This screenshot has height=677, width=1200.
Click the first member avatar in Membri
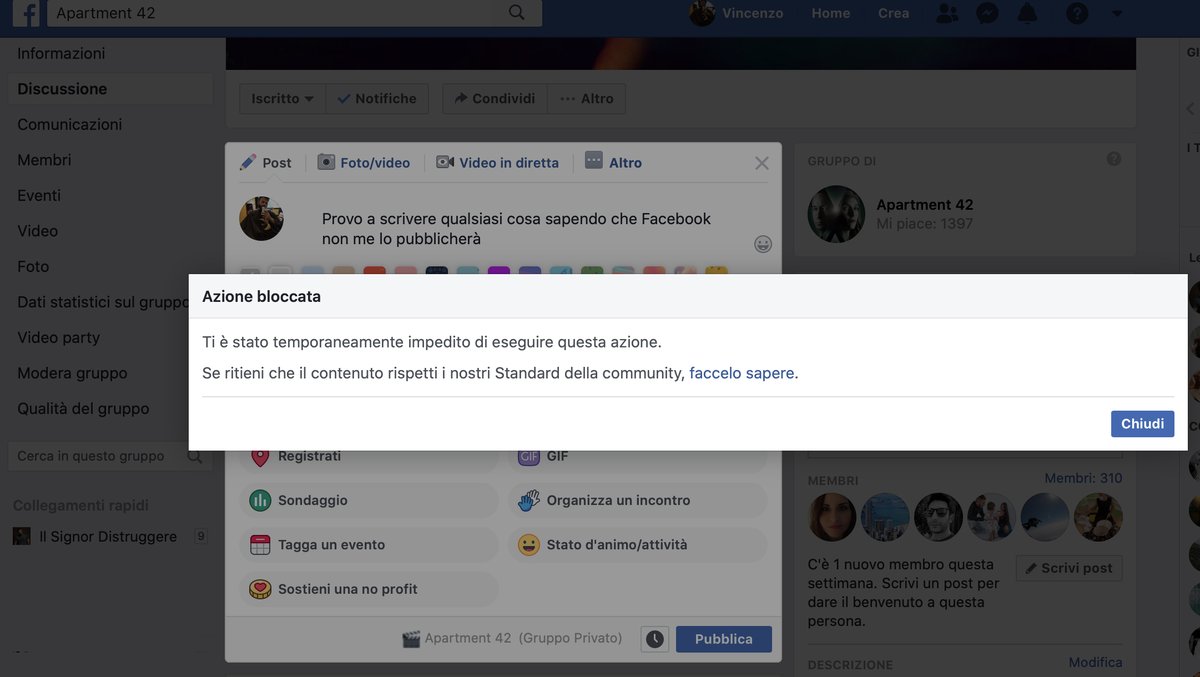[832, 517]
